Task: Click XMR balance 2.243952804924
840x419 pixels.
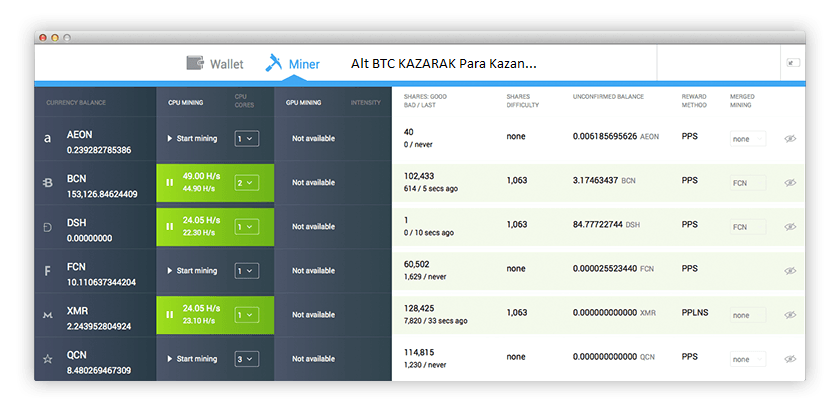Action: coord(99,326)
